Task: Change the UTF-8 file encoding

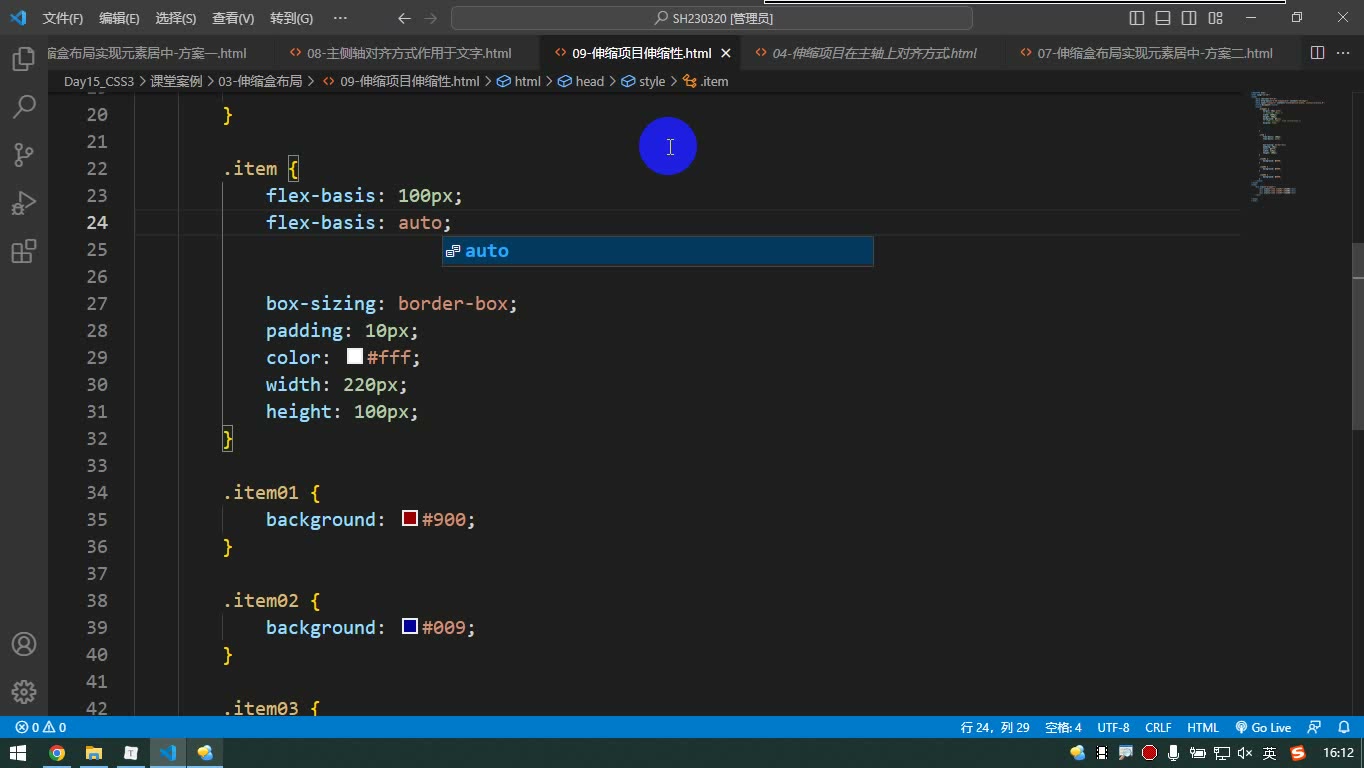Action: (x=1113, y=727)
